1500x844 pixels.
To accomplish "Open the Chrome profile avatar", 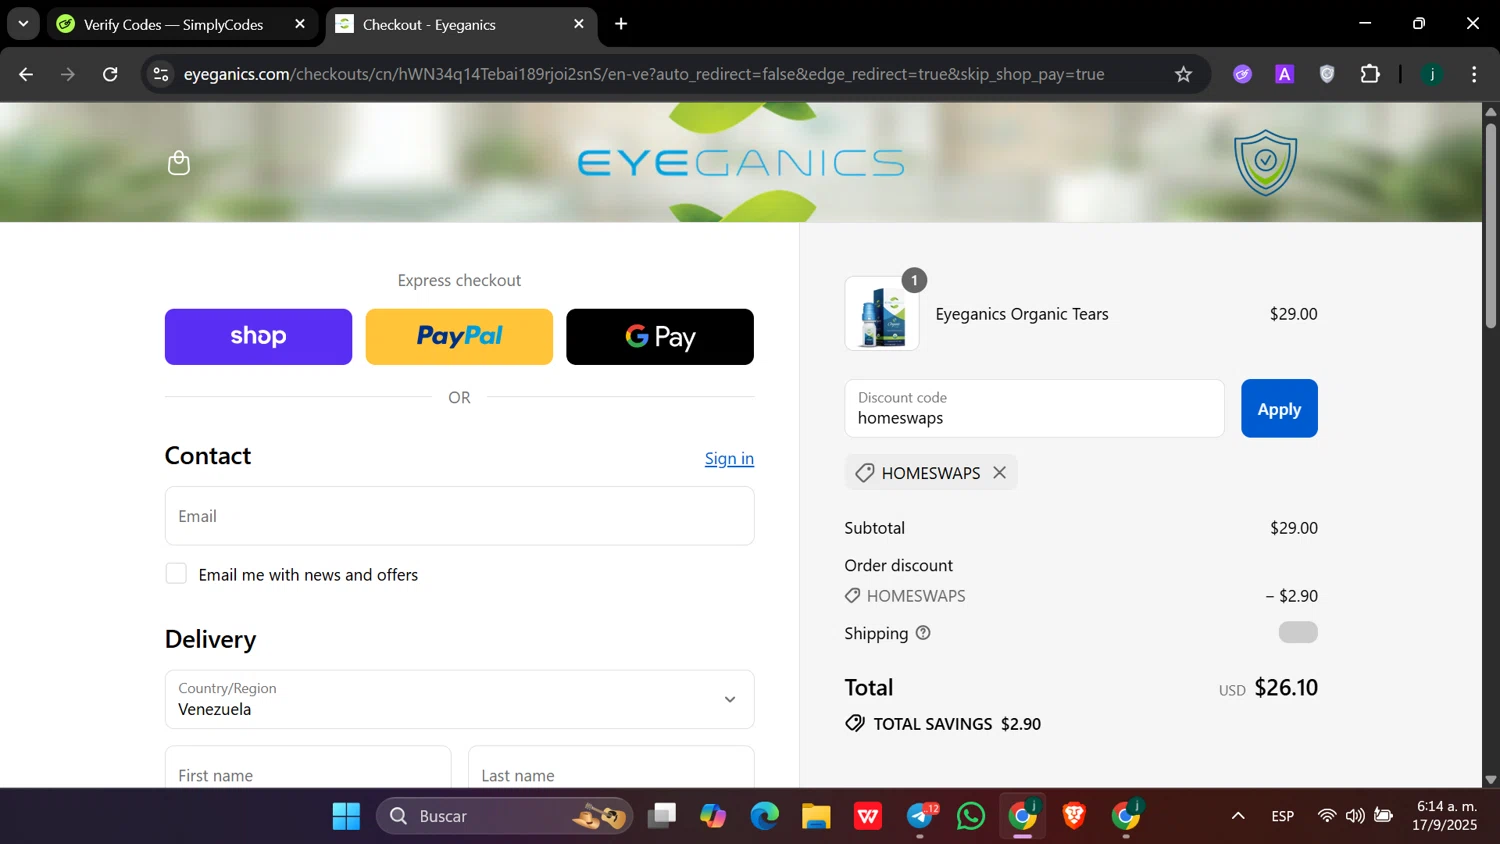I will click(x=1432, y=74).
